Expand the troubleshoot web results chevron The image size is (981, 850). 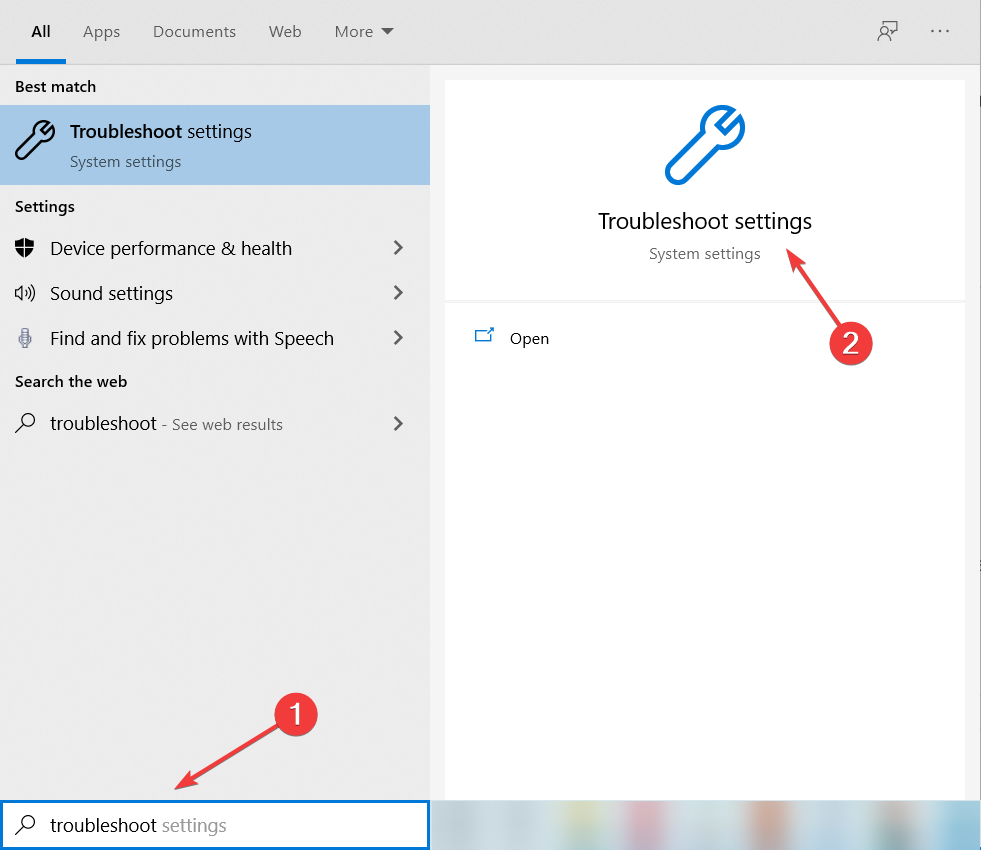point(397,424)
